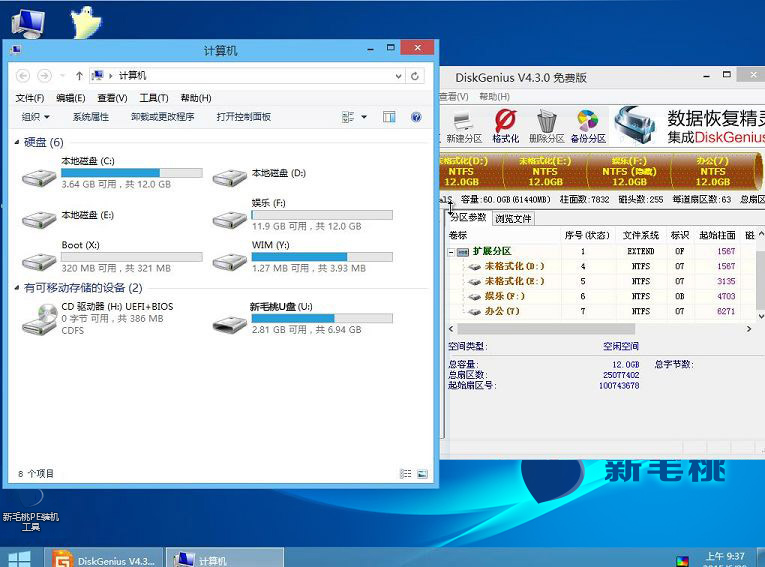This screenshot has width=765, height=567.
Task: Click the 备份分区 icon
Action: coord(588,126)
